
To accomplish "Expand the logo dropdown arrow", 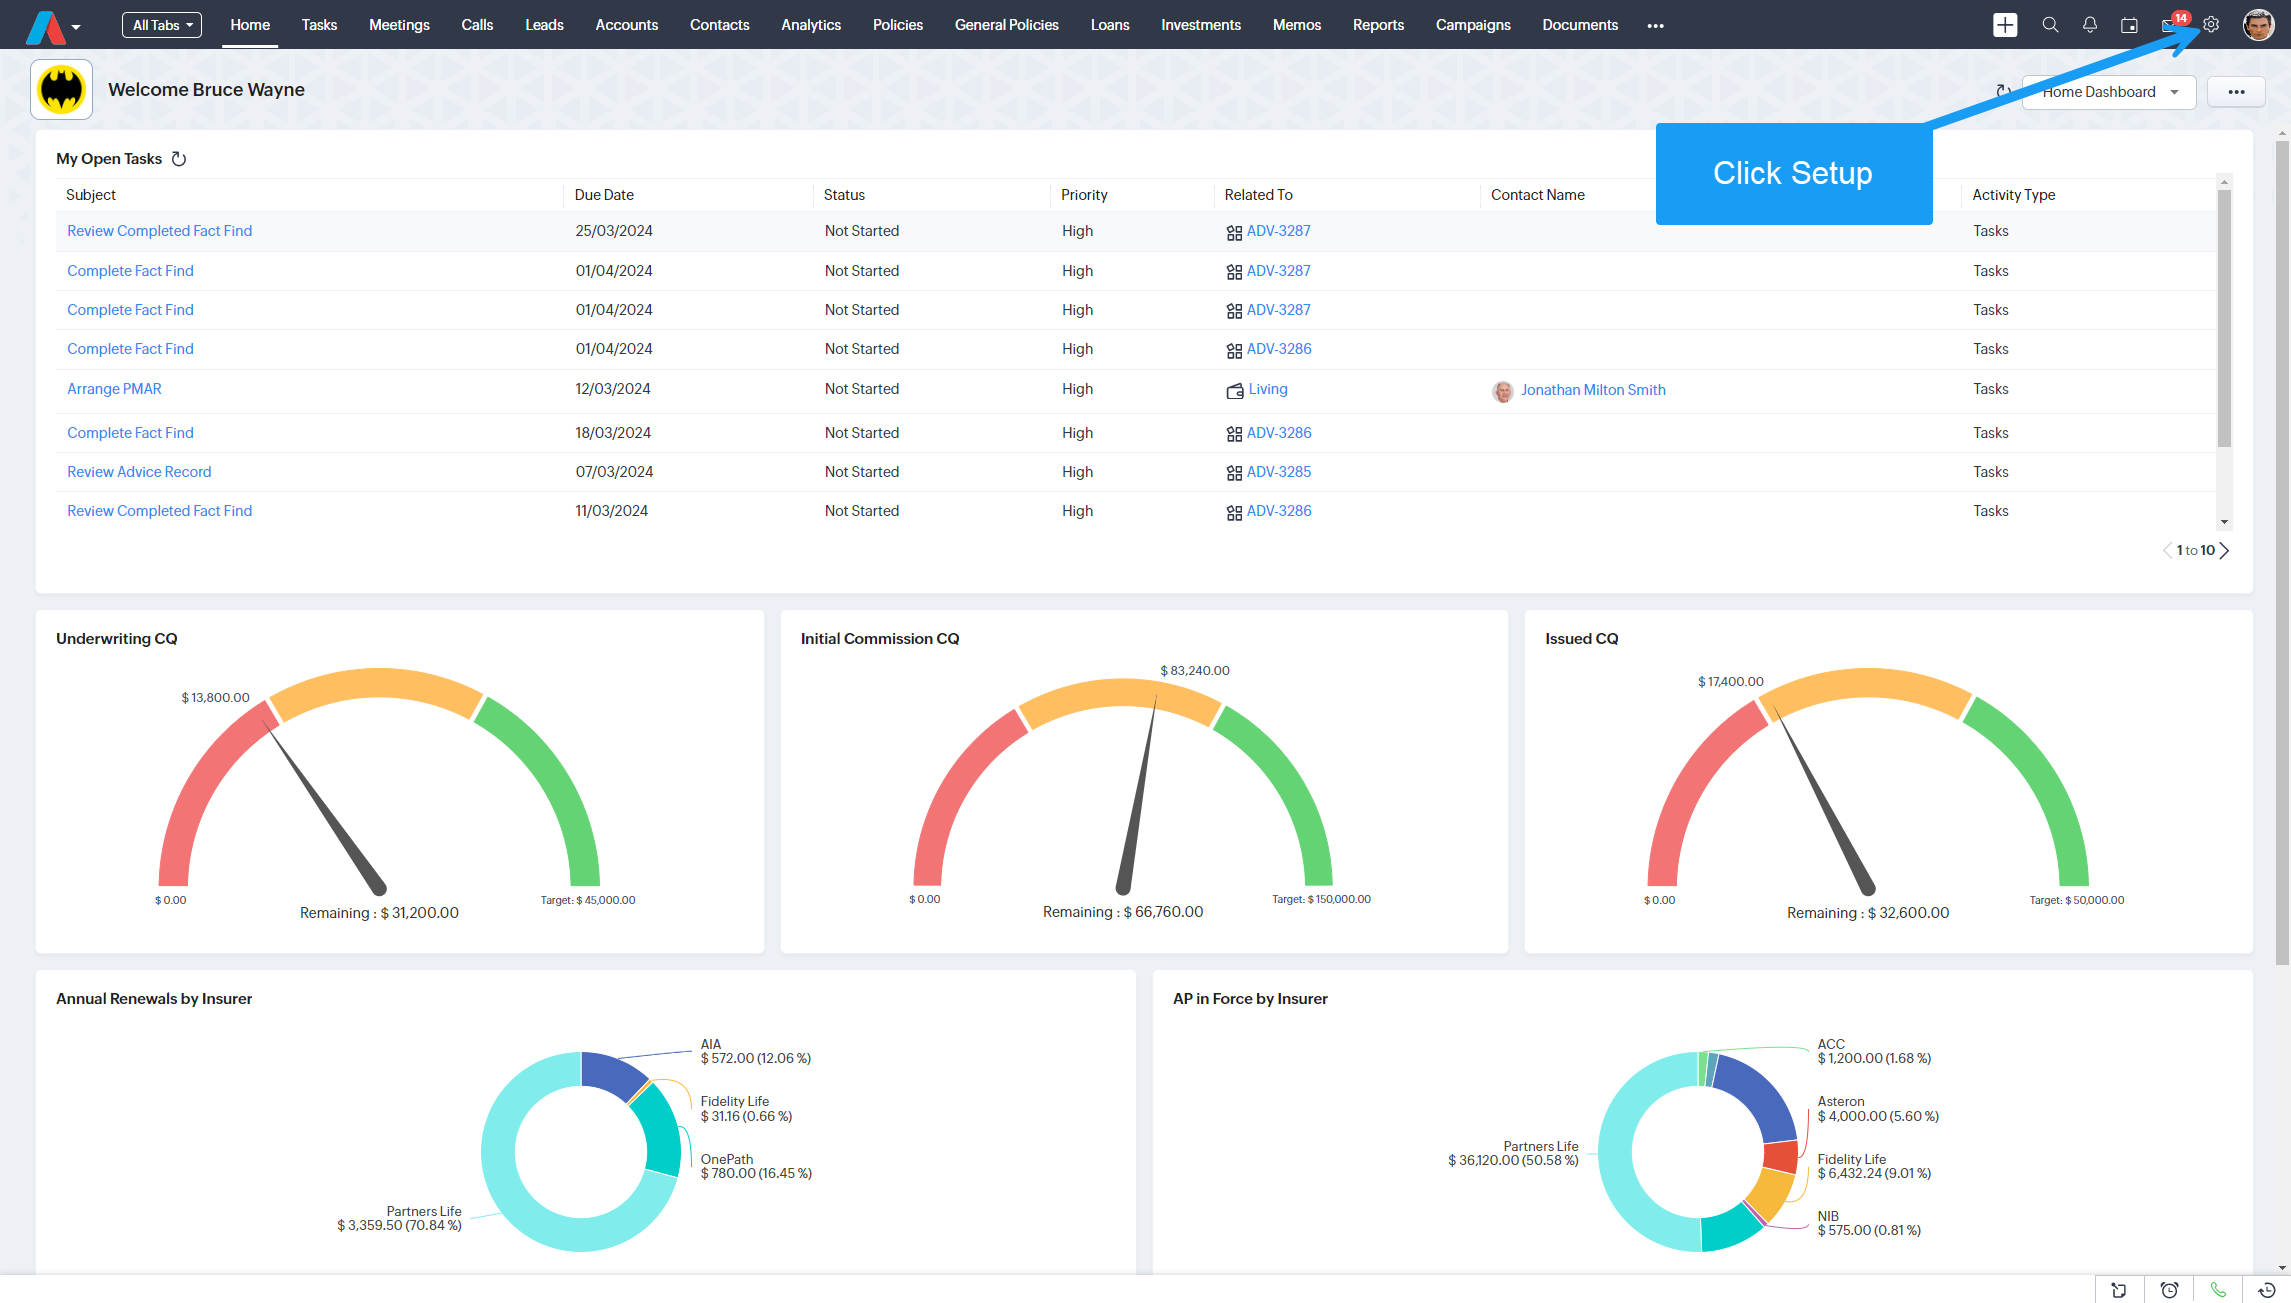I will (76, 27).
